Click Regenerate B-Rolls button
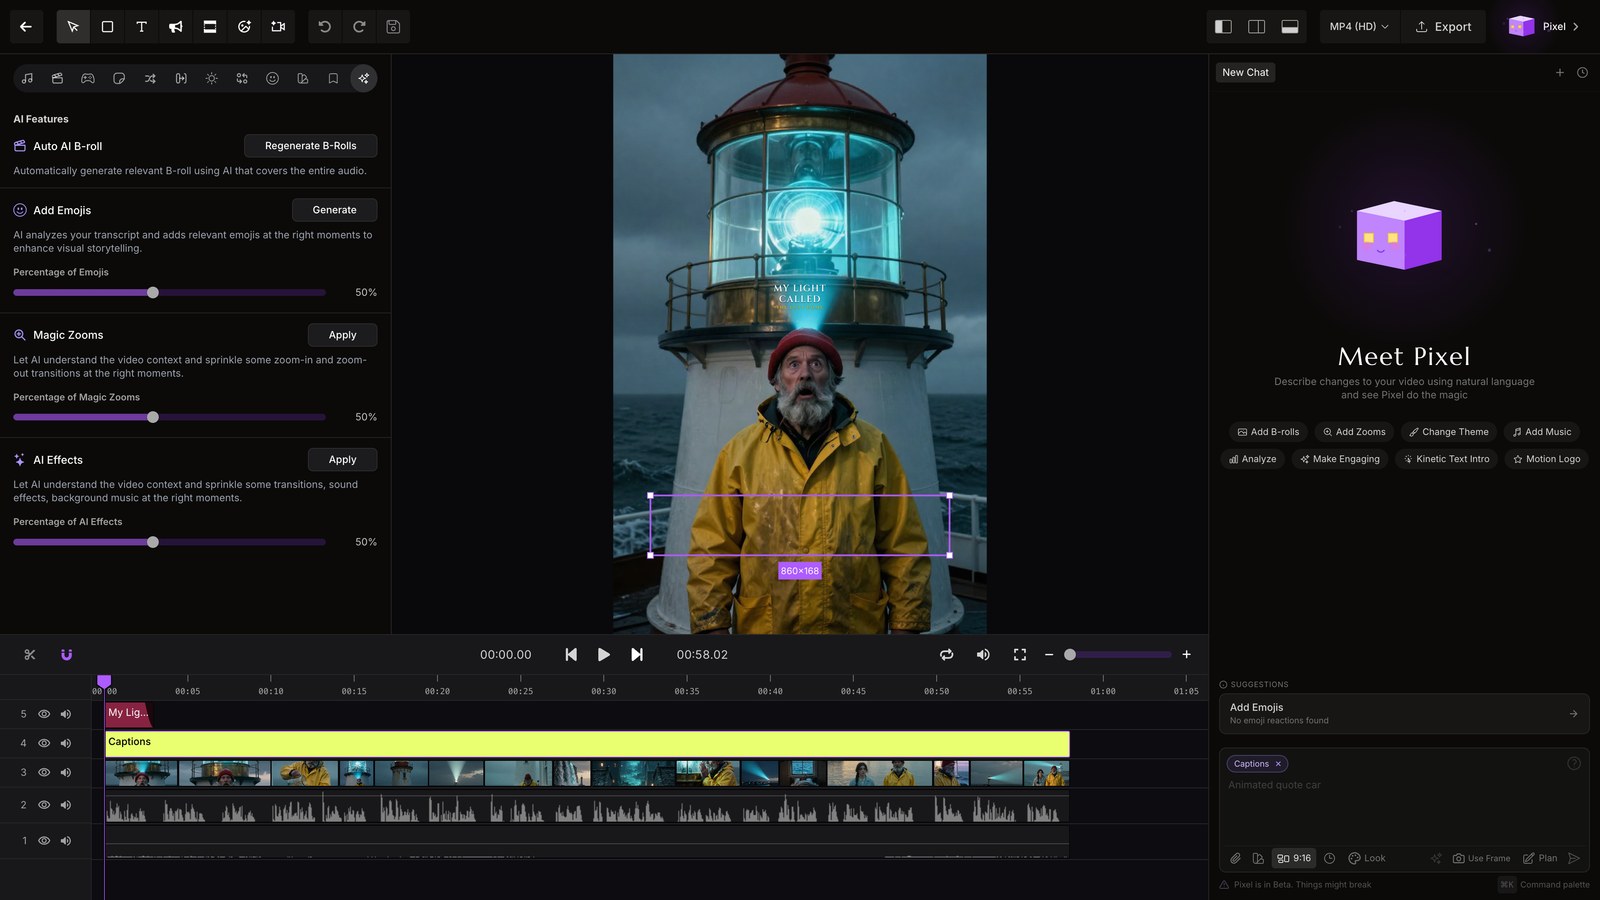Viewport: 1600px width, 900px height. [310, 146]
